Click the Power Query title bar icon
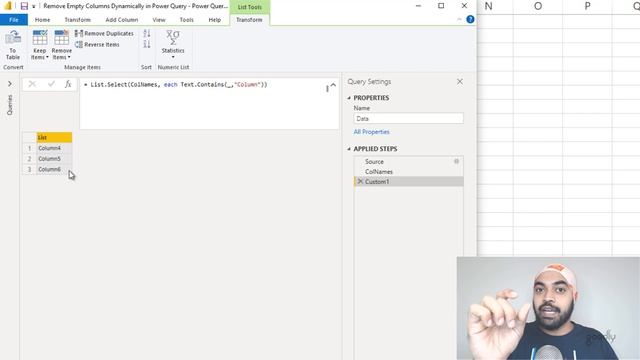The image size is (640, 360). coord(8,6)
